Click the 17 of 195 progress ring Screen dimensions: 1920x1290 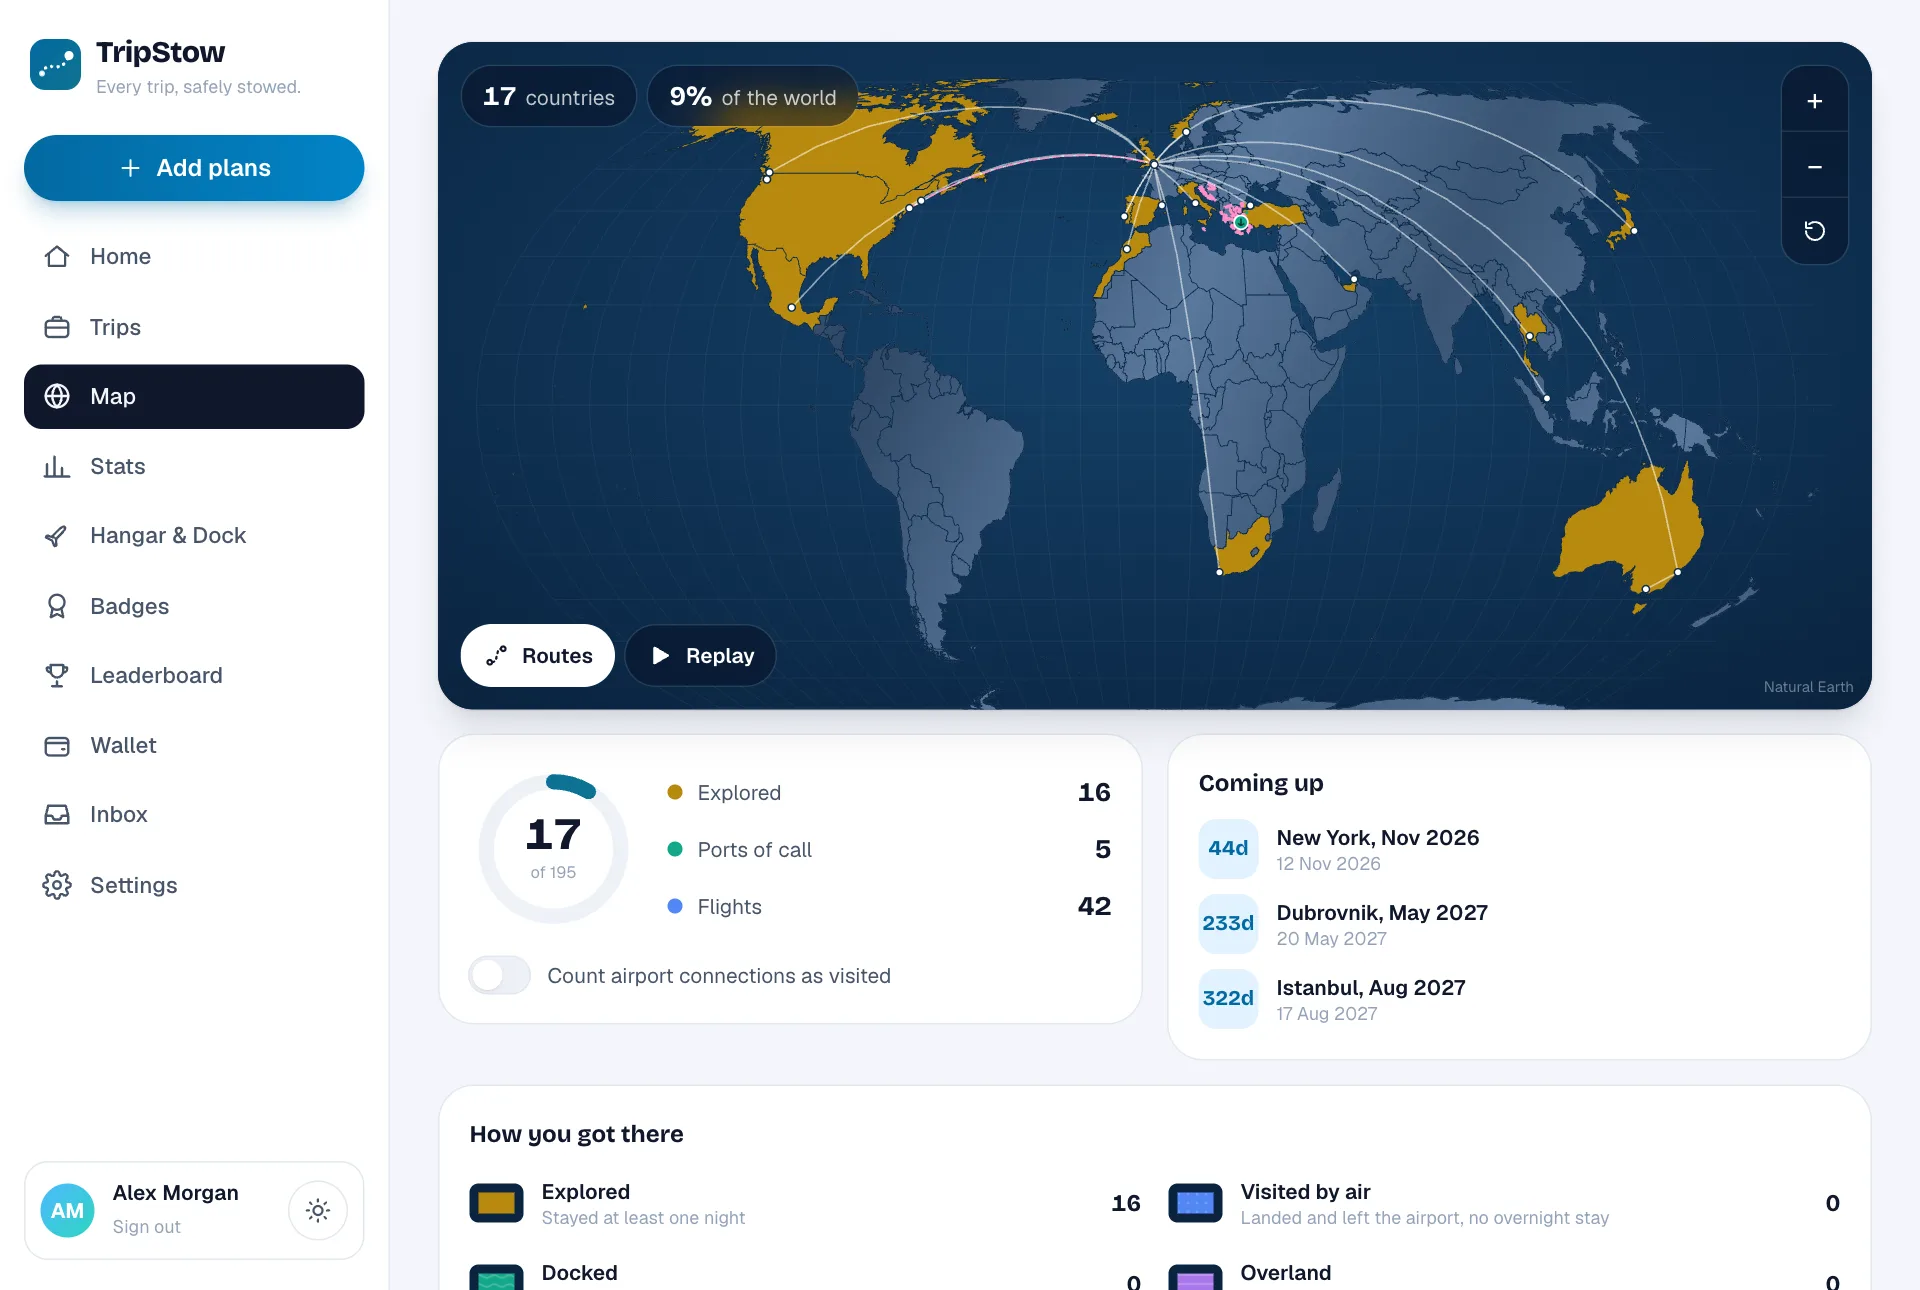(553, 849)
